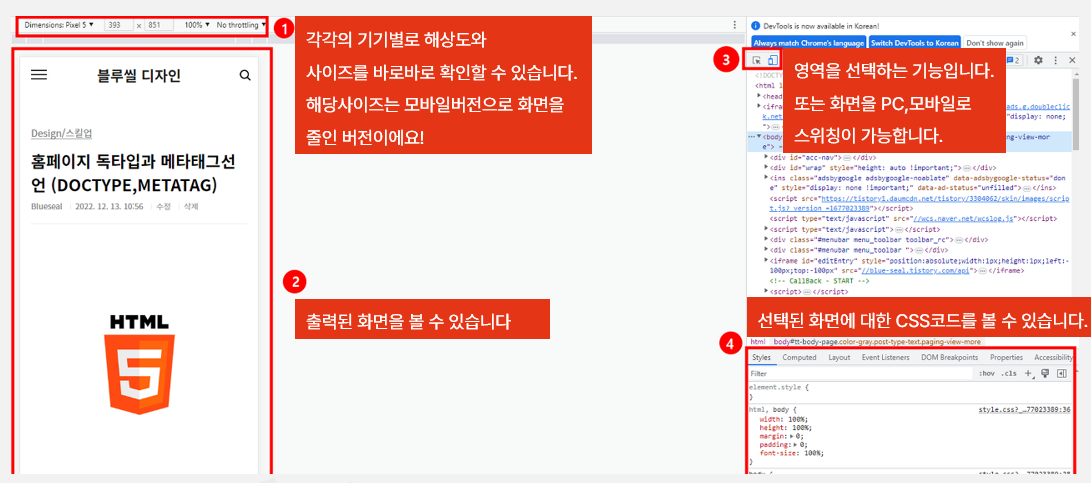Screen dimensions: 1091x483
Task: Select the Styles tab
Action: (x=761, y=358)
